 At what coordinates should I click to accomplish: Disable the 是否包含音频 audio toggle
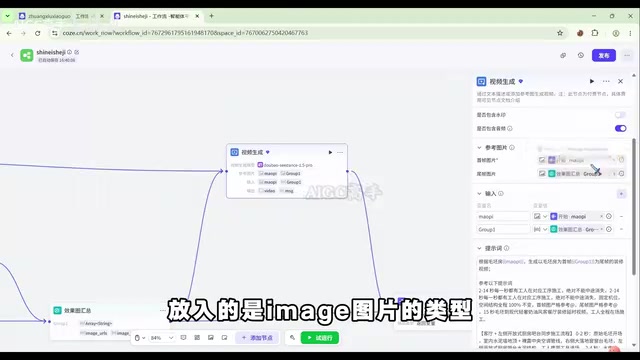coord(620,129)
